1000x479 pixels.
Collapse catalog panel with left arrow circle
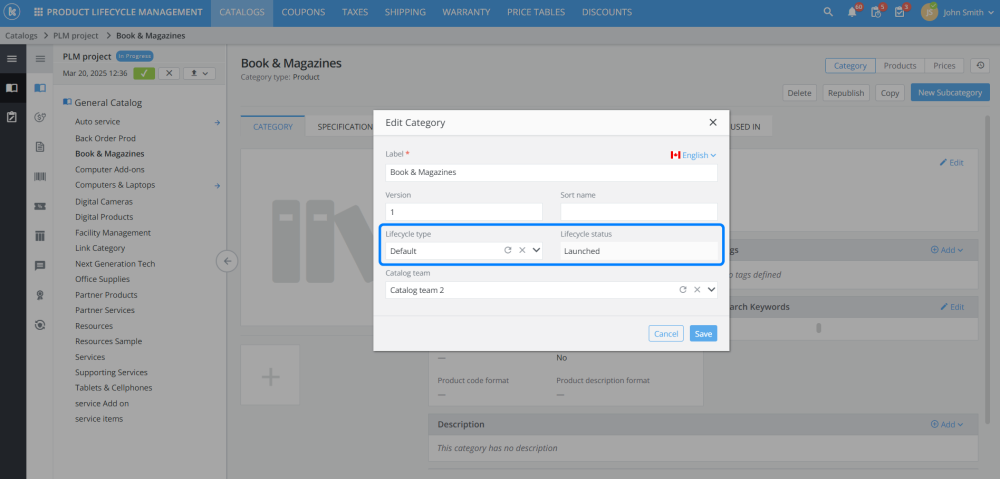point(227,261)
